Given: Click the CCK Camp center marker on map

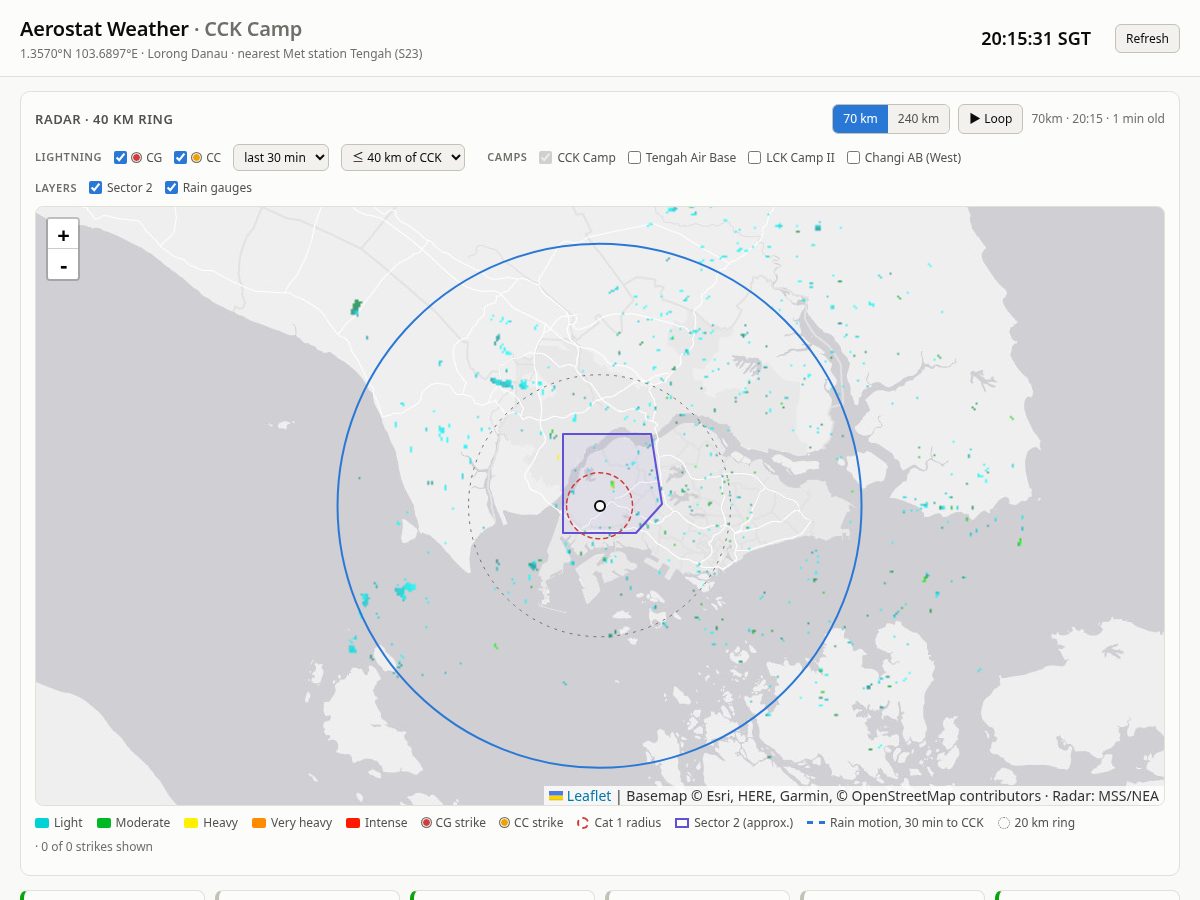Looking at the screenshot, I should [600, 506].
